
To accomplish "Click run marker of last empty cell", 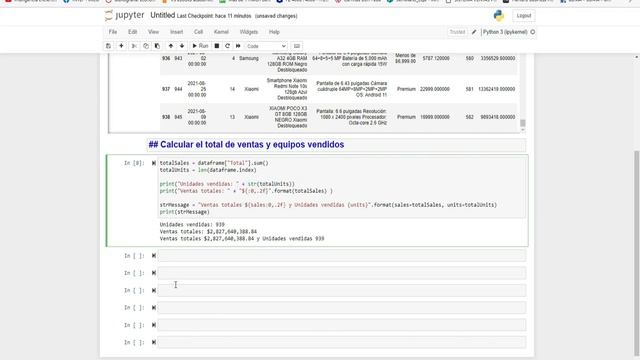I will tap(154, 342).
